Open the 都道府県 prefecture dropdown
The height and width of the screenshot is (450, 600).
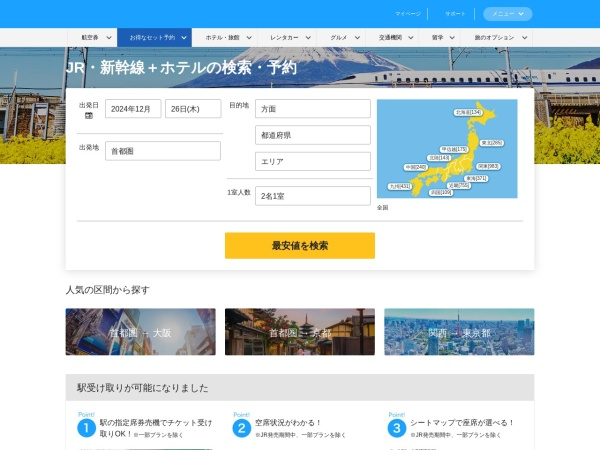coord(313,135)
